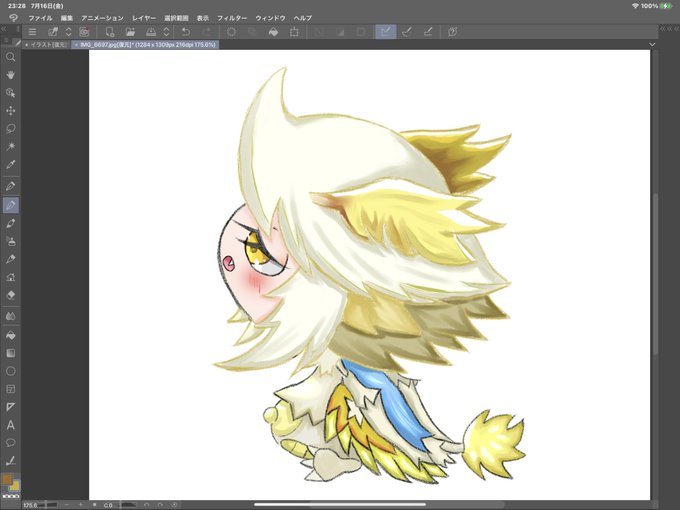Expand the canvas tab list chevron
The width and height of the screenshot is (680, 510).
(652, 44)
